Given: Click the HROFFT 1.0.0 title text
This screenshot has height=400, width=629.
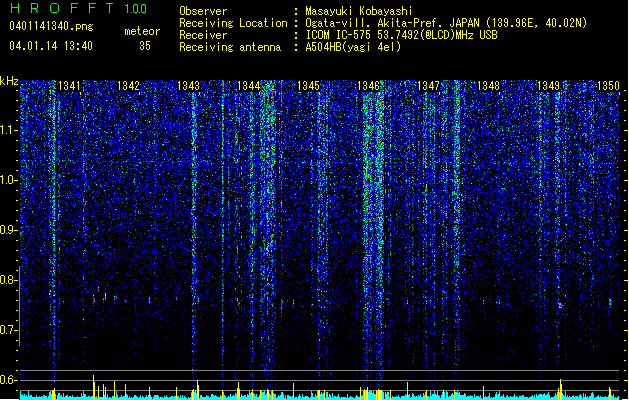Looking at the screenshot, I should (78, 8).
